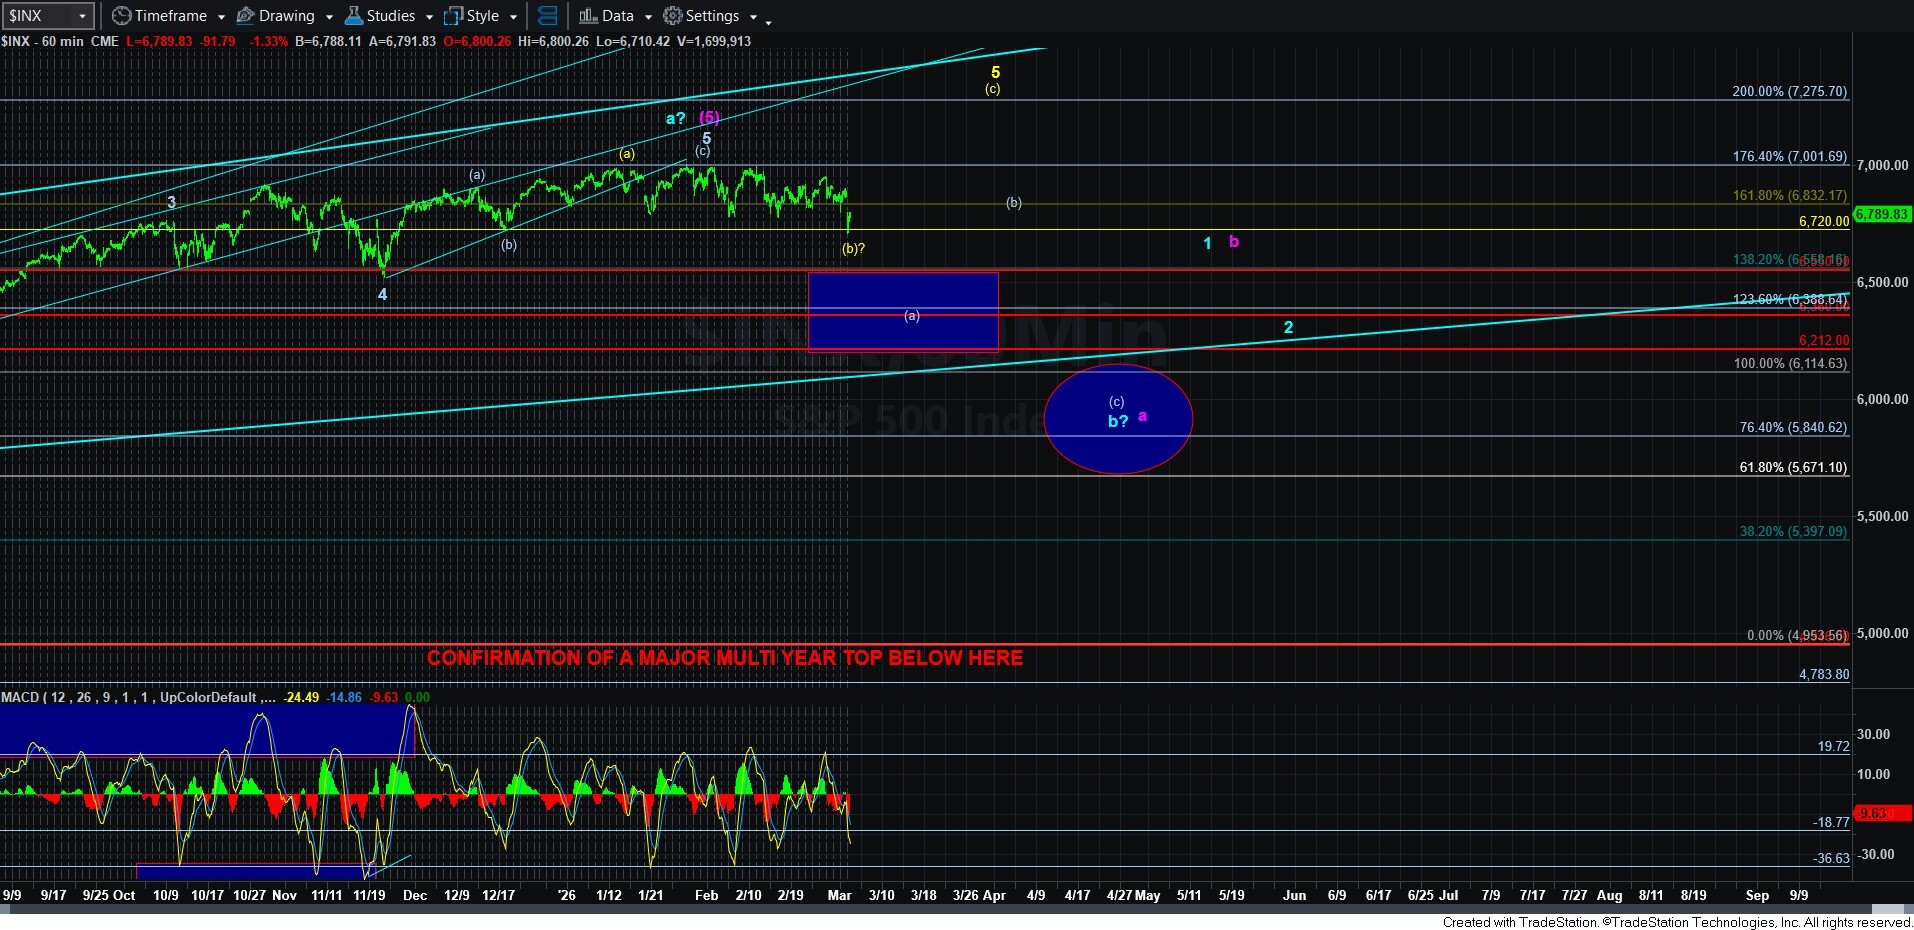Viewport: 1914px width, 930px height.
Task: Click the Data bar chart icon
Action: 588,16
